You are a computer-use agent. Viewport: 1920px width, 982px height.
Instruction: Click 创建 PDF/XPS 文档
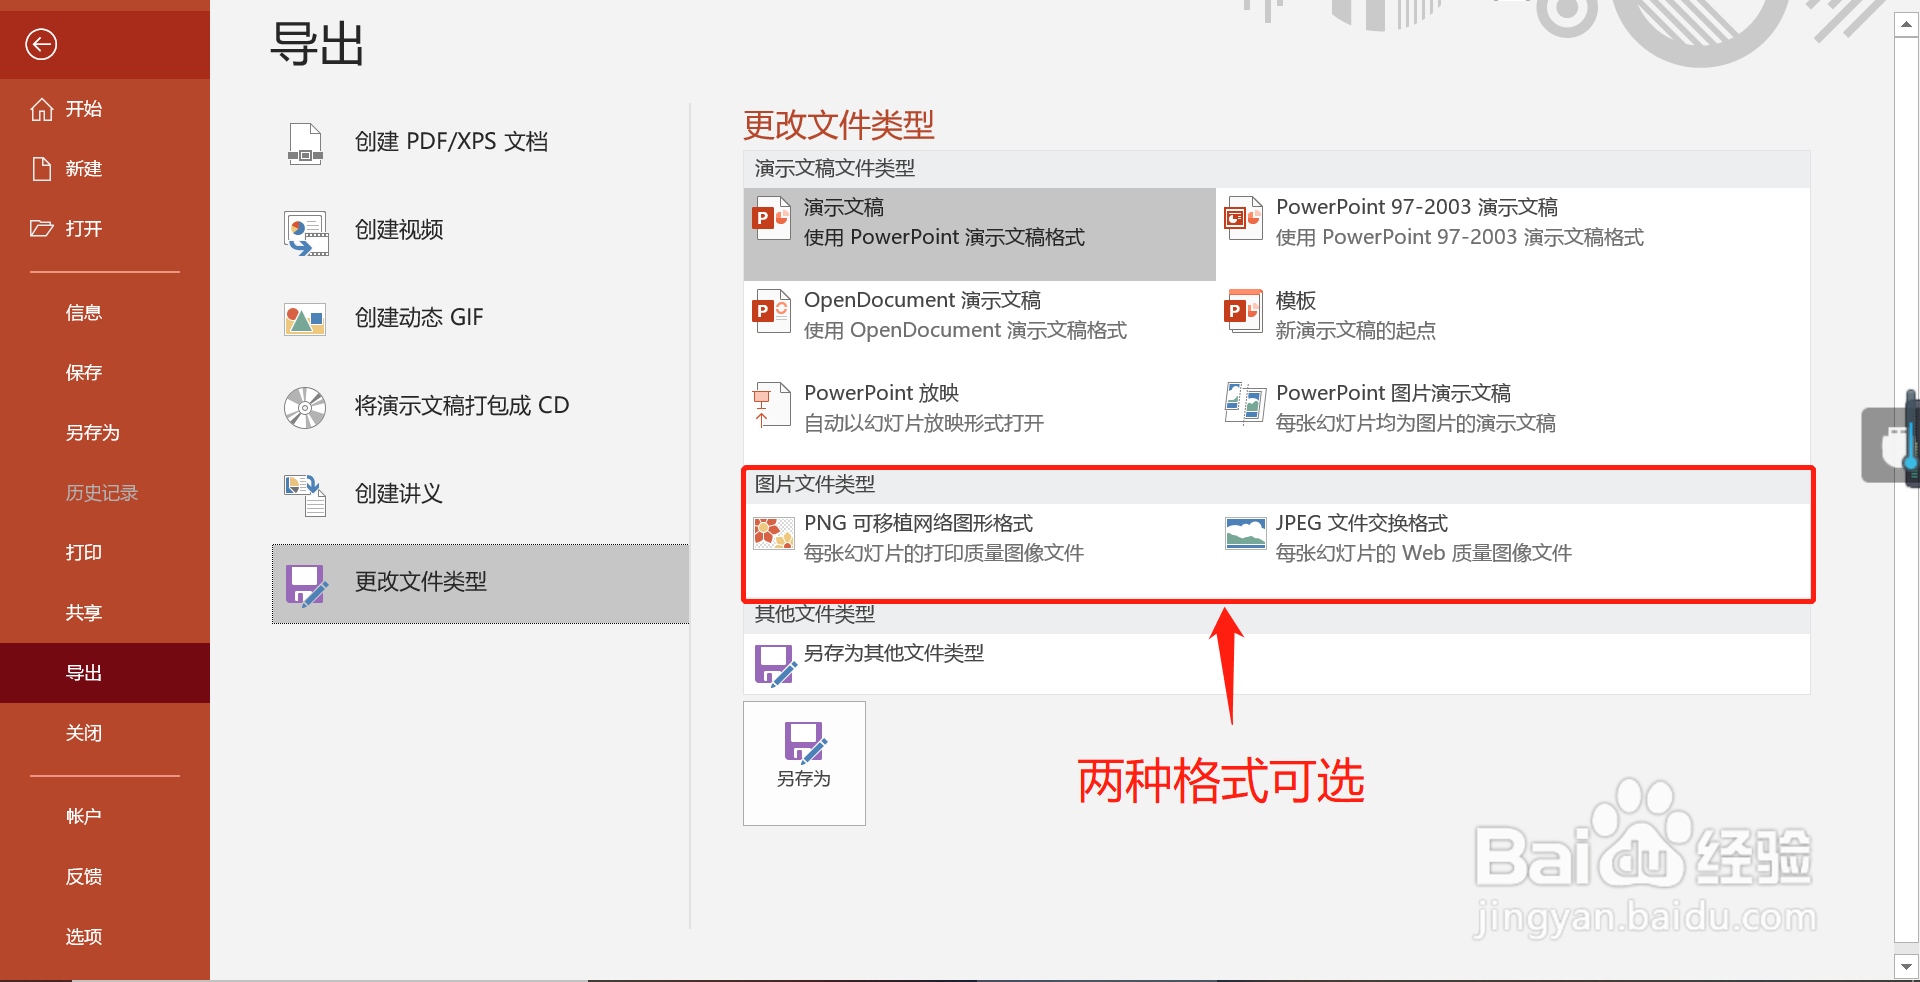tap(450, 142)
